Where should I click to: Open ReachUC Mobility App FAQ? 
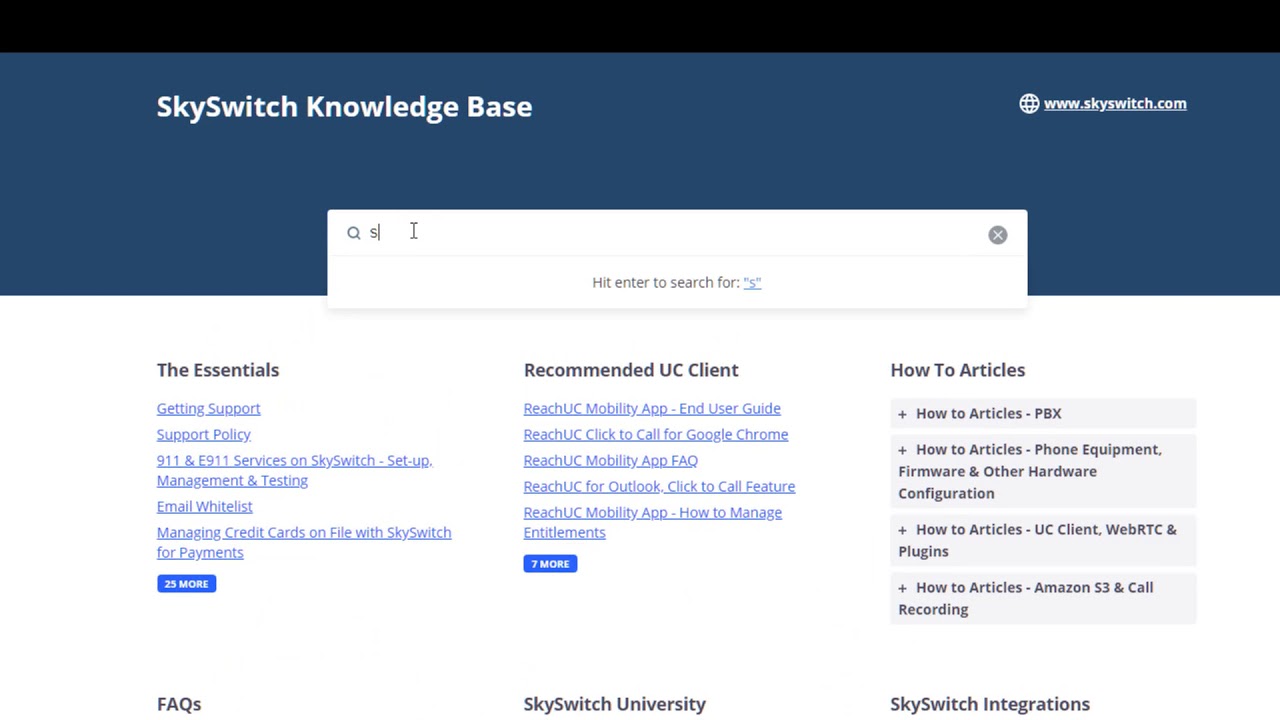tap(611, 460)
